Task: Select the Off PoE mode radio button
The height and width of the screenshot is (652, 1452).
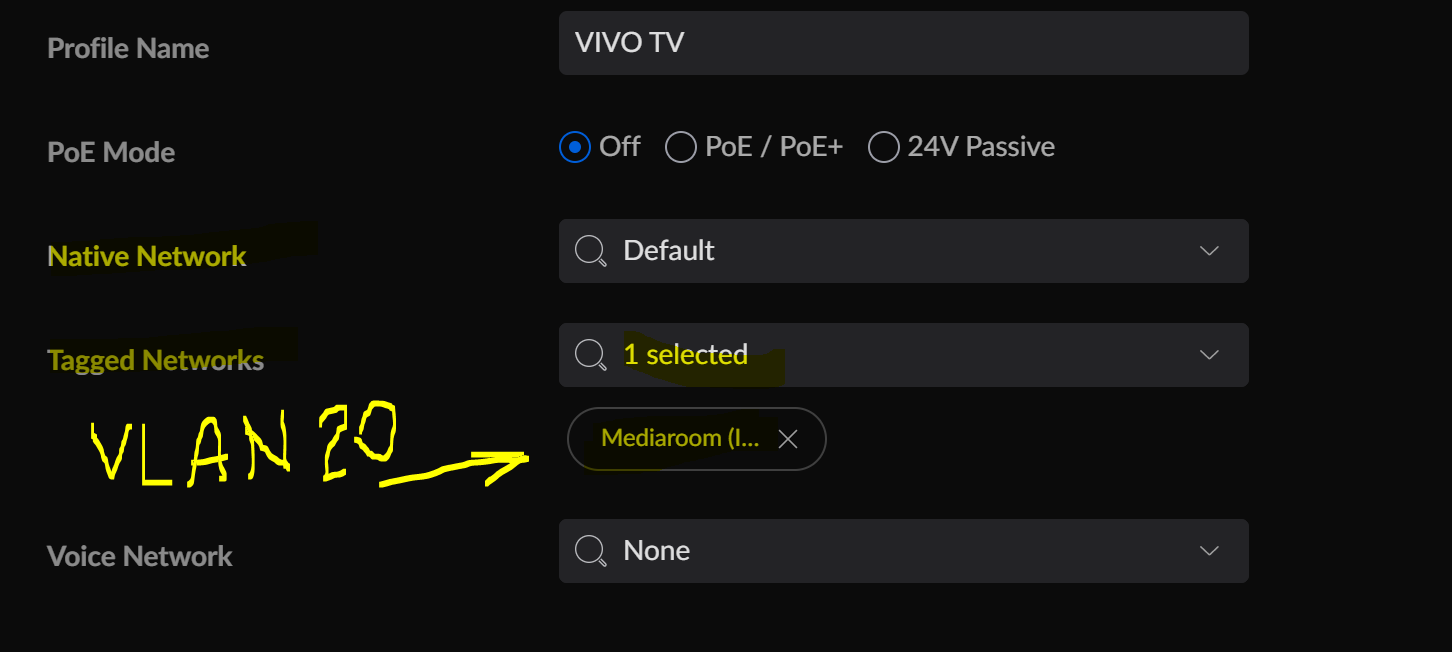Action: click(574, 147)
